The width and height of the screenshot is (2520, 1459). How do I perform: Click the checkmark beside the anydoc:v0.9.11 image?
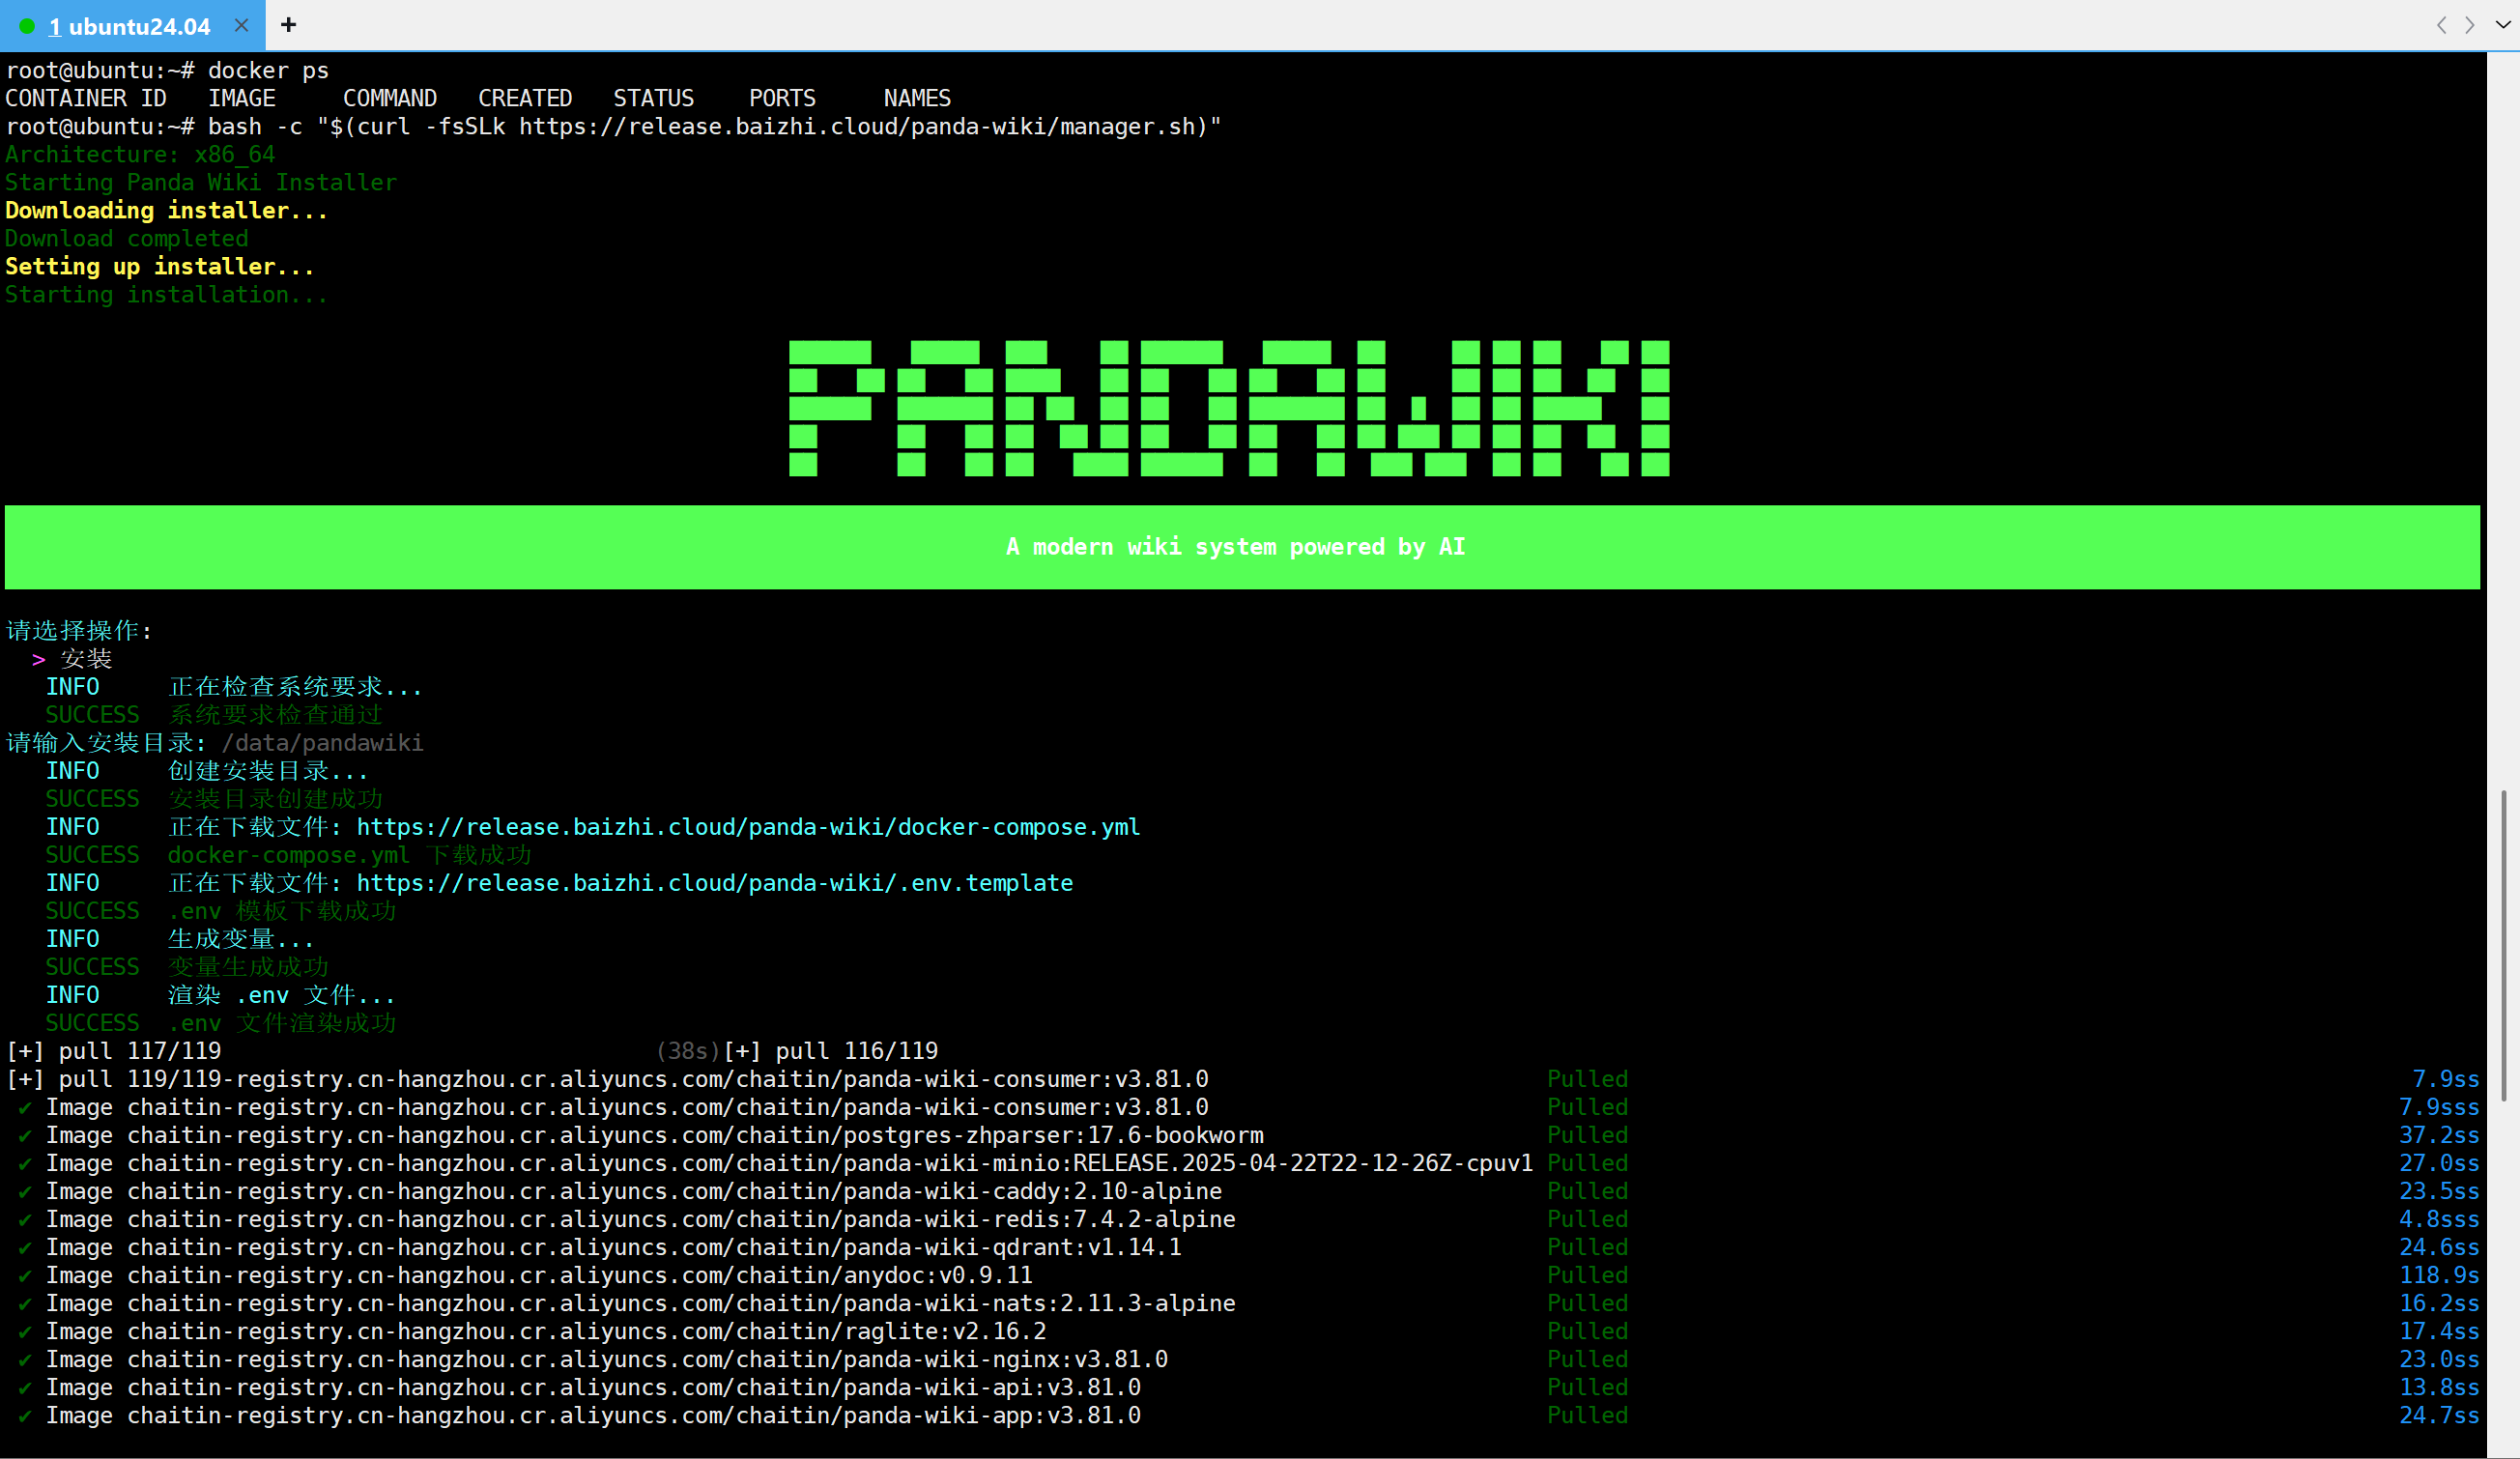[x=25, y=1276]
